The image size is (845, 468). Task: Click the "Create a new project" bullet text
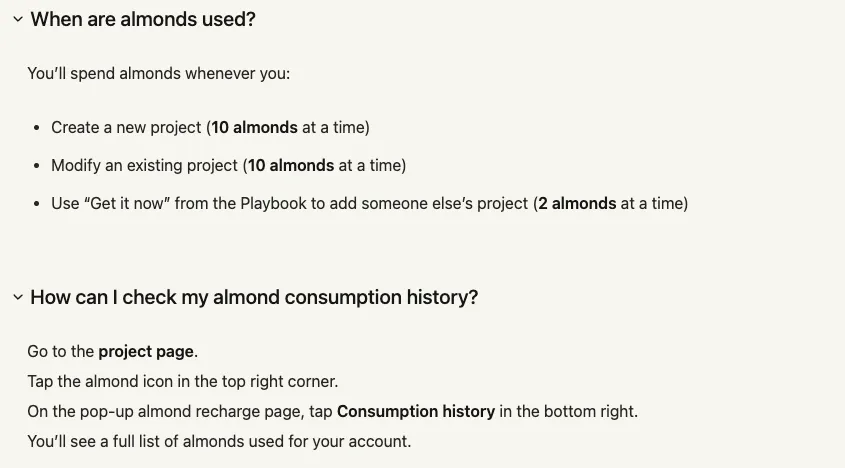[126, 127]
